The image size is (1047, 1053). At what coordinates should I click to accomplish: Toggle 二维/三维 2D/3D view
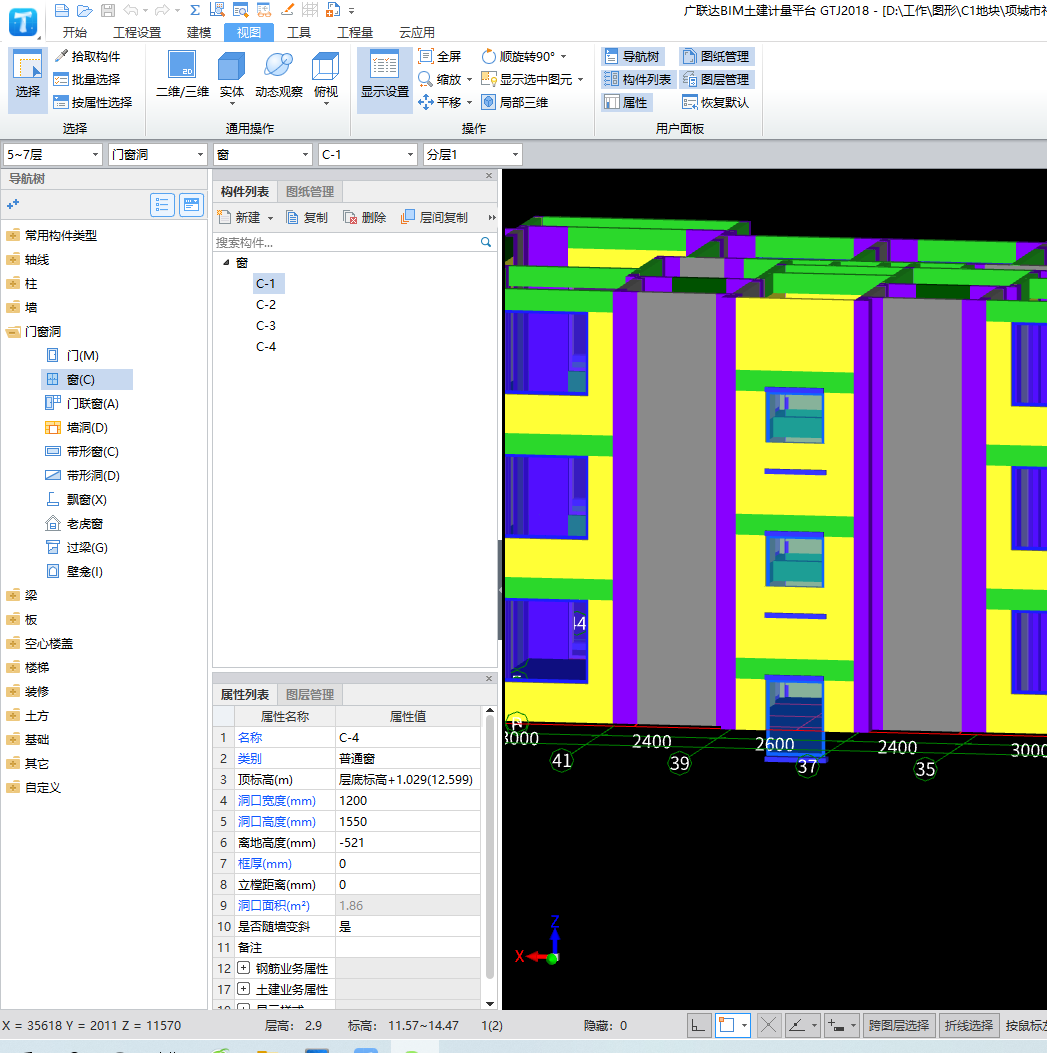point(182,75)
